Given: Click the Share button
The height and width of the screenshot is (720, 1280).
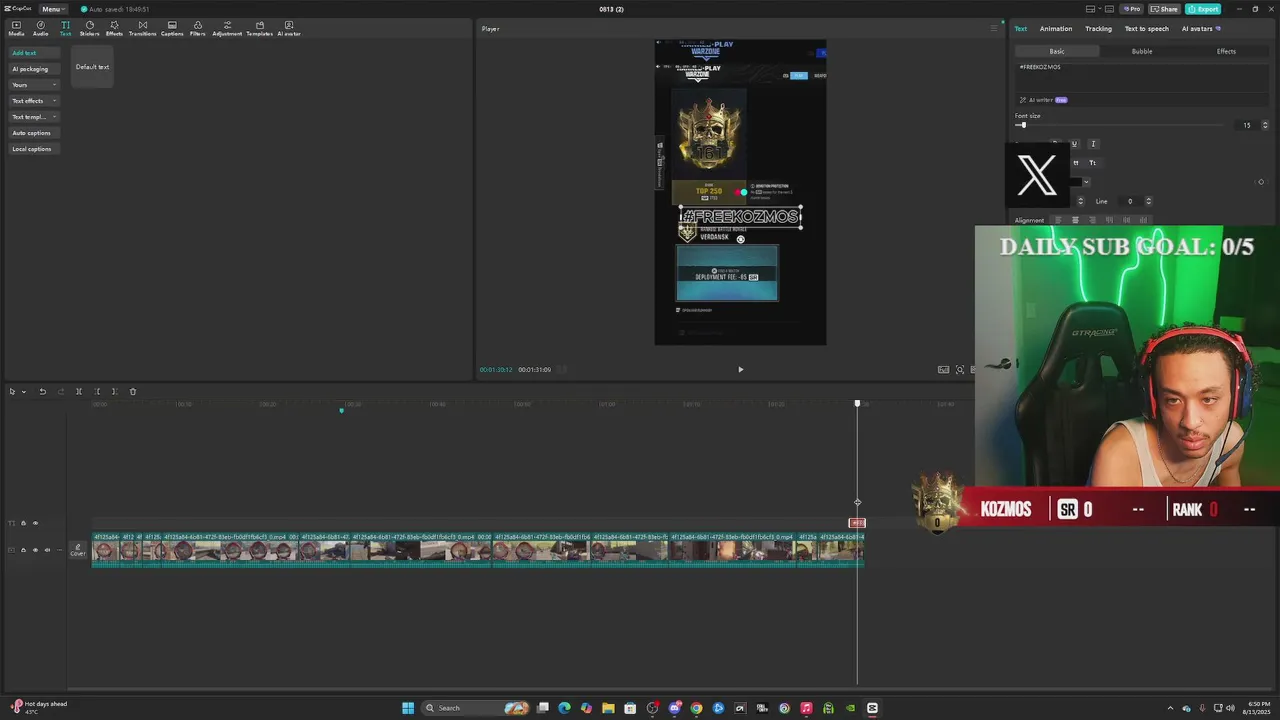Looking at the screenshot, I should (x=1164, y=9).
